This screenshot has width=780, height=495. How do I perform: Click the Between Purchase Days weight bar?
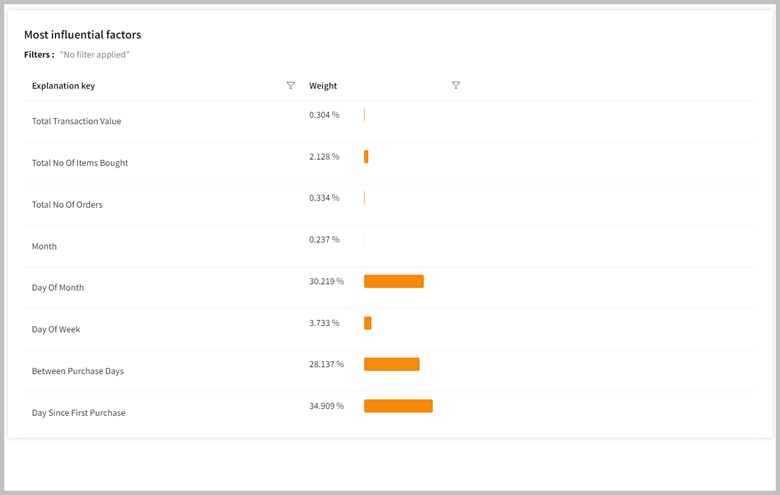coord(392,364)
